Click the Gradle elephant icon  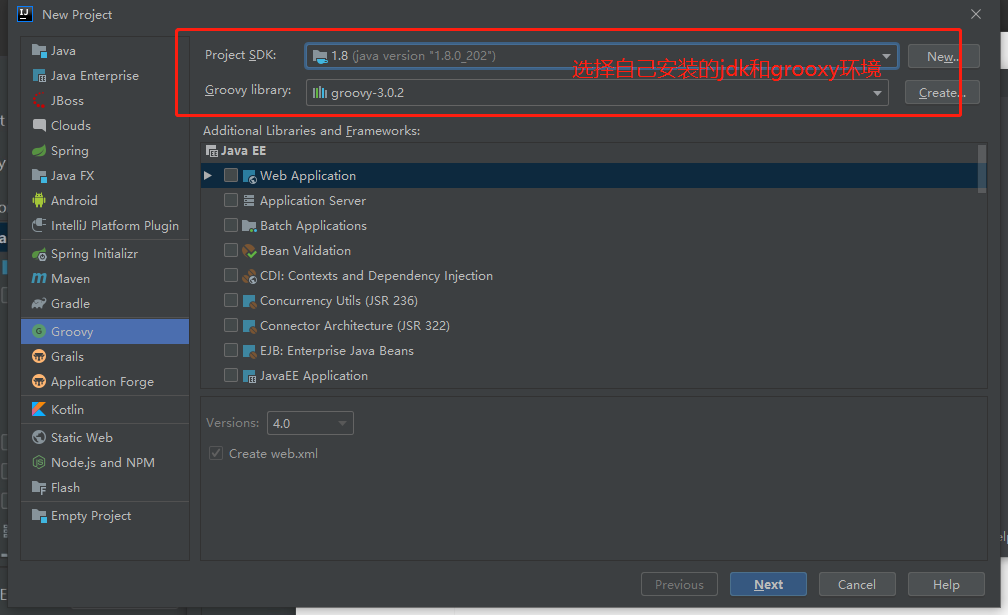click(x=39, y=303)
